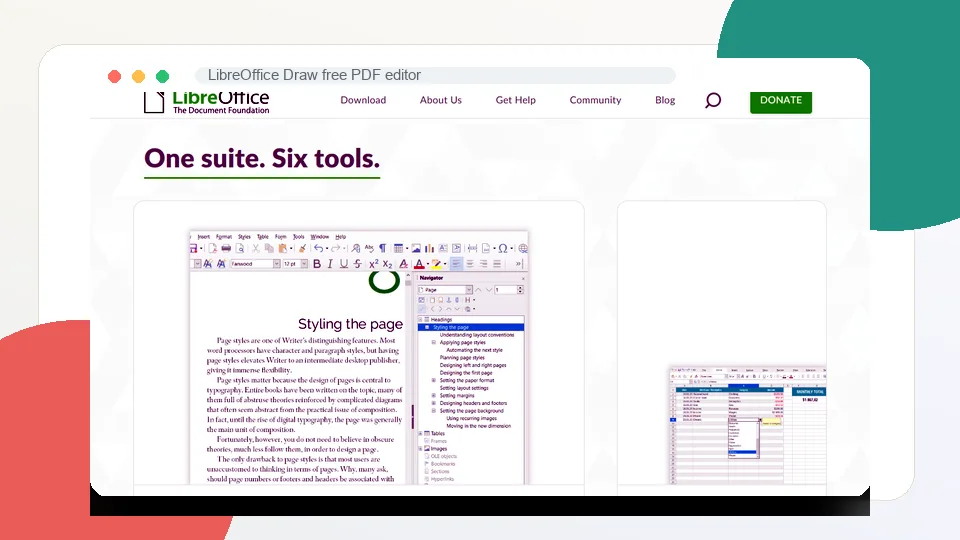Click the Subscript x₂ icon
Screen dimensions: 960x540
[388, 264]
